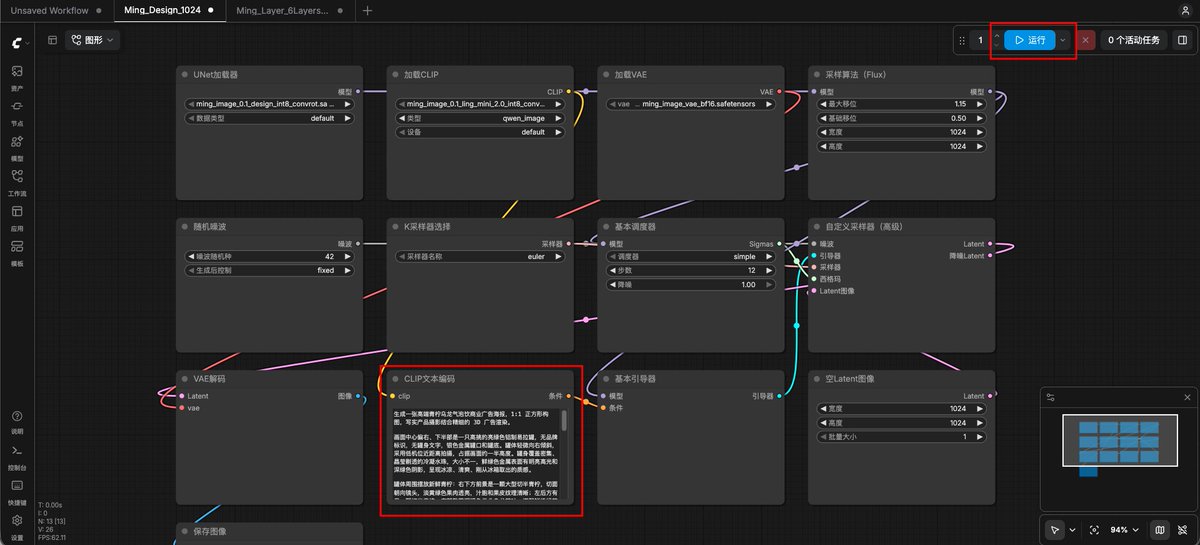Select the UNet model file name field
The height and width of the screenshot is (545, 1200).
coord(270,104)
